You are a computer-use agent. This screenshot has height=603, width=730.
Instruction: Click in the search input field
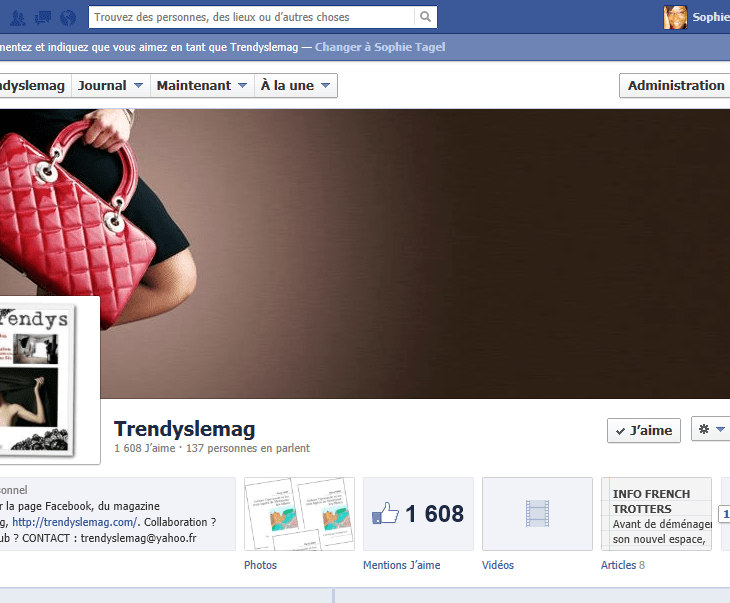click(250, 17)
